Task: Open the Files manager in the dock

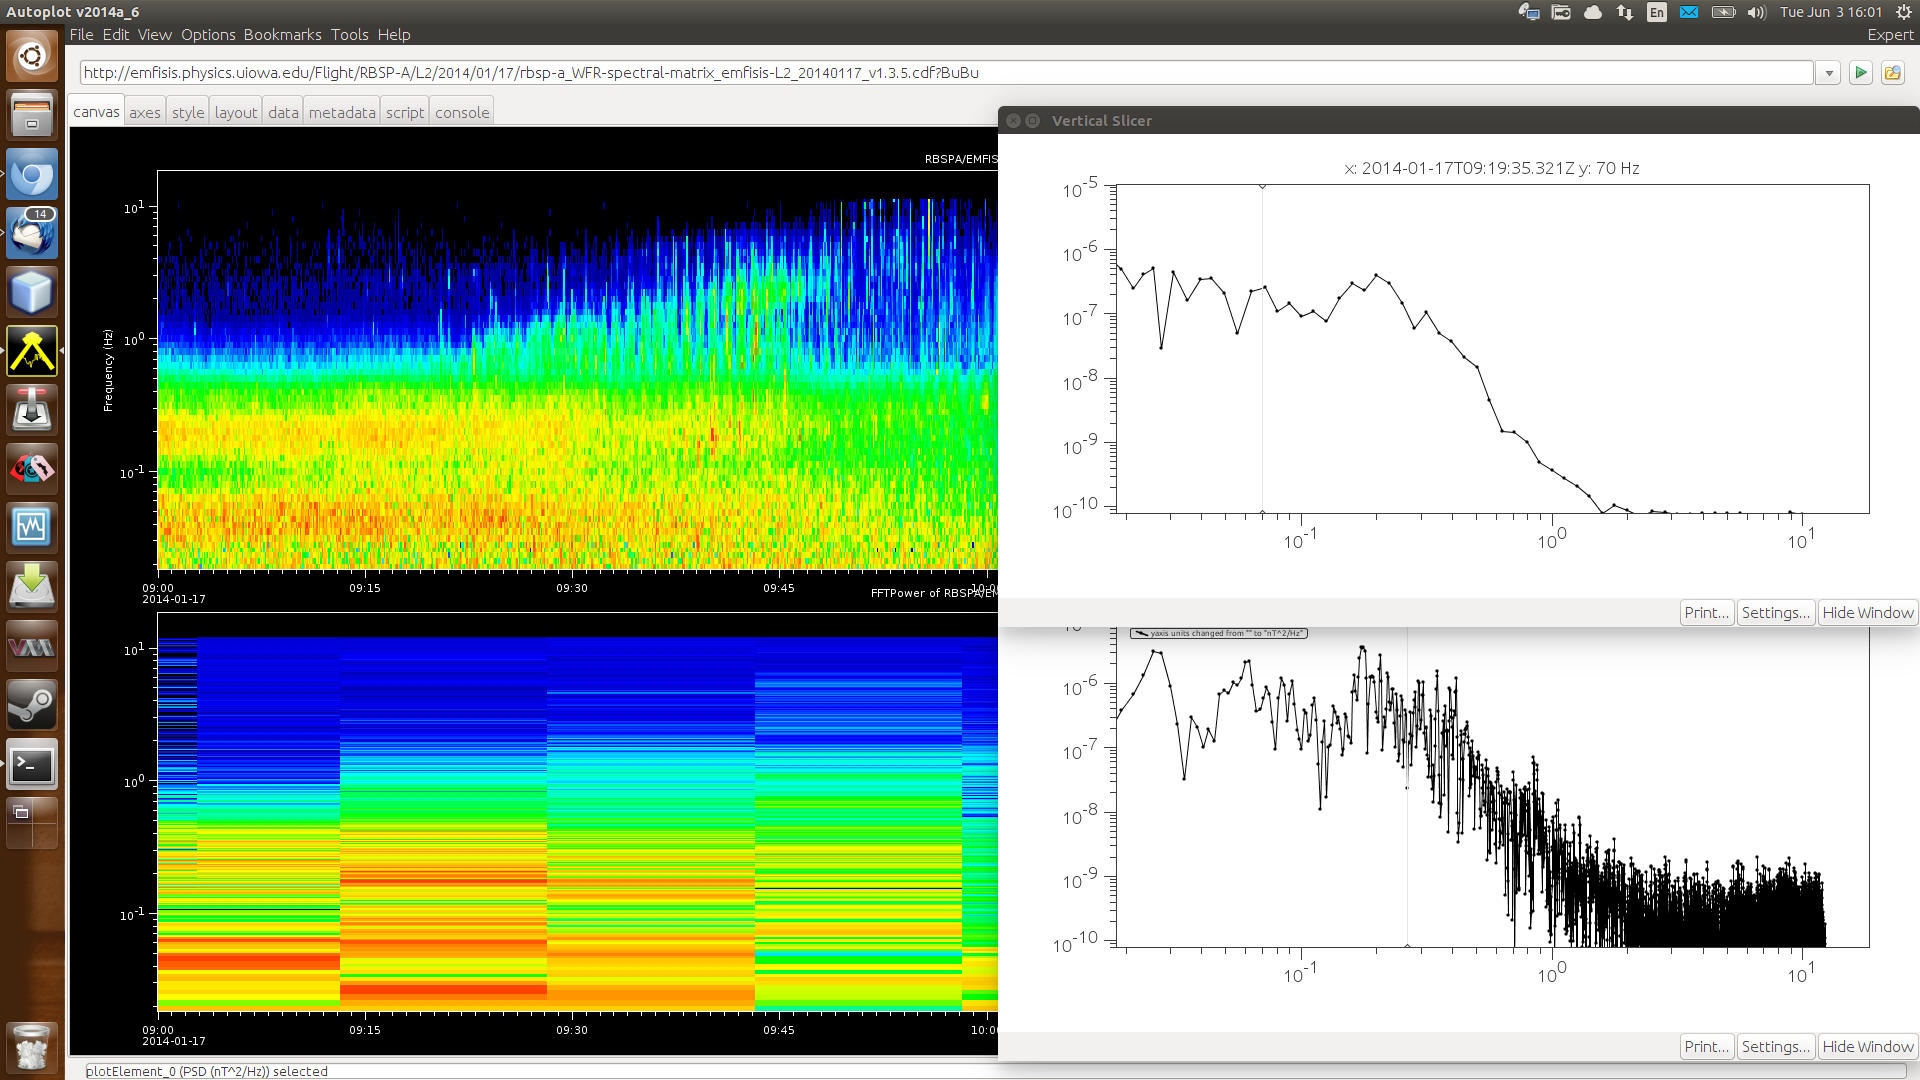Action: tap(32, 115)
